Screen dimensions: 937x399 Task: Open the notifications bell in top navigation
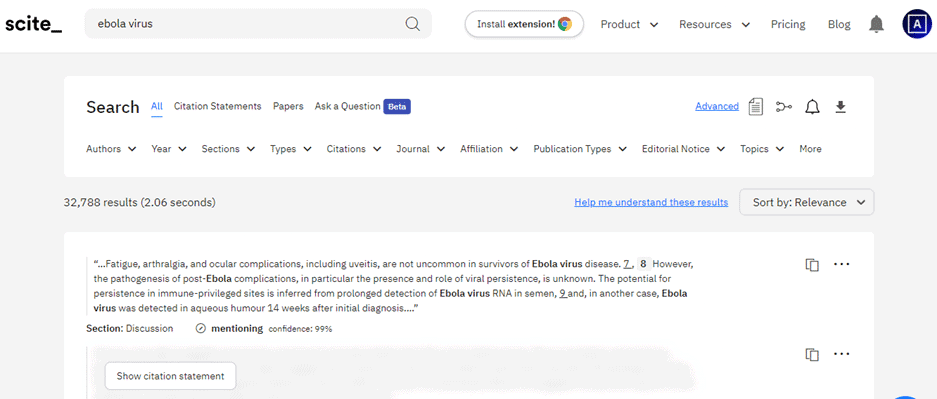tap(876, 24)
